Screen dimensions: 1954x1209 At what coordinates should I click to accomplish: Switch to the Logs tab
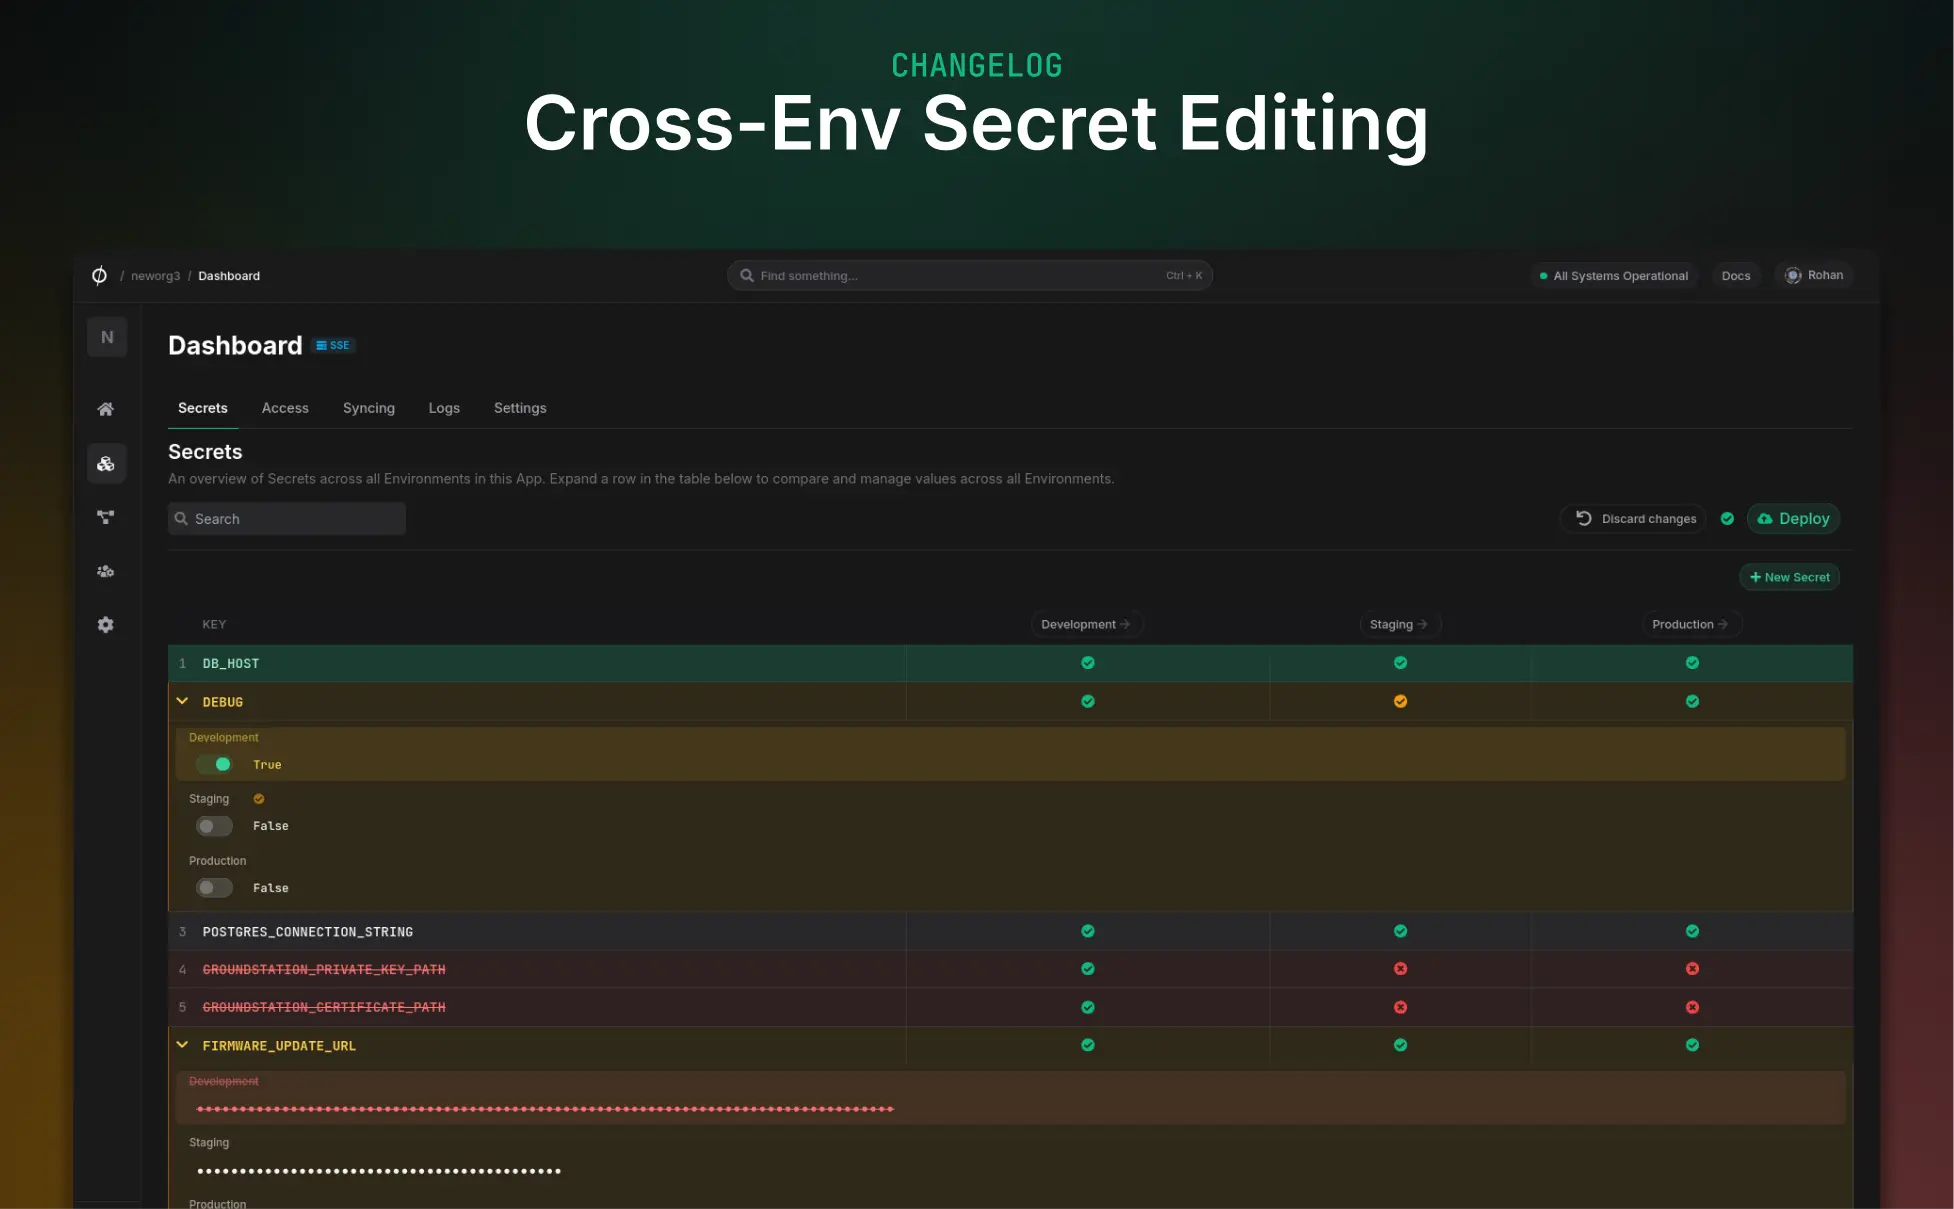pos(444,408)
